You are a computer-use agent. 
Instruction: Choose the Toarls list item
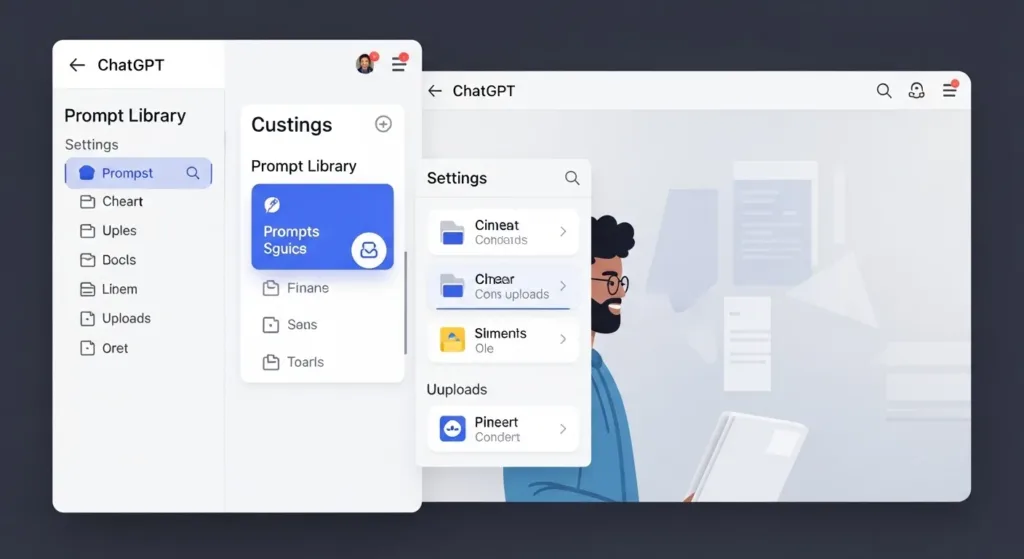click(x=305, y=362)
